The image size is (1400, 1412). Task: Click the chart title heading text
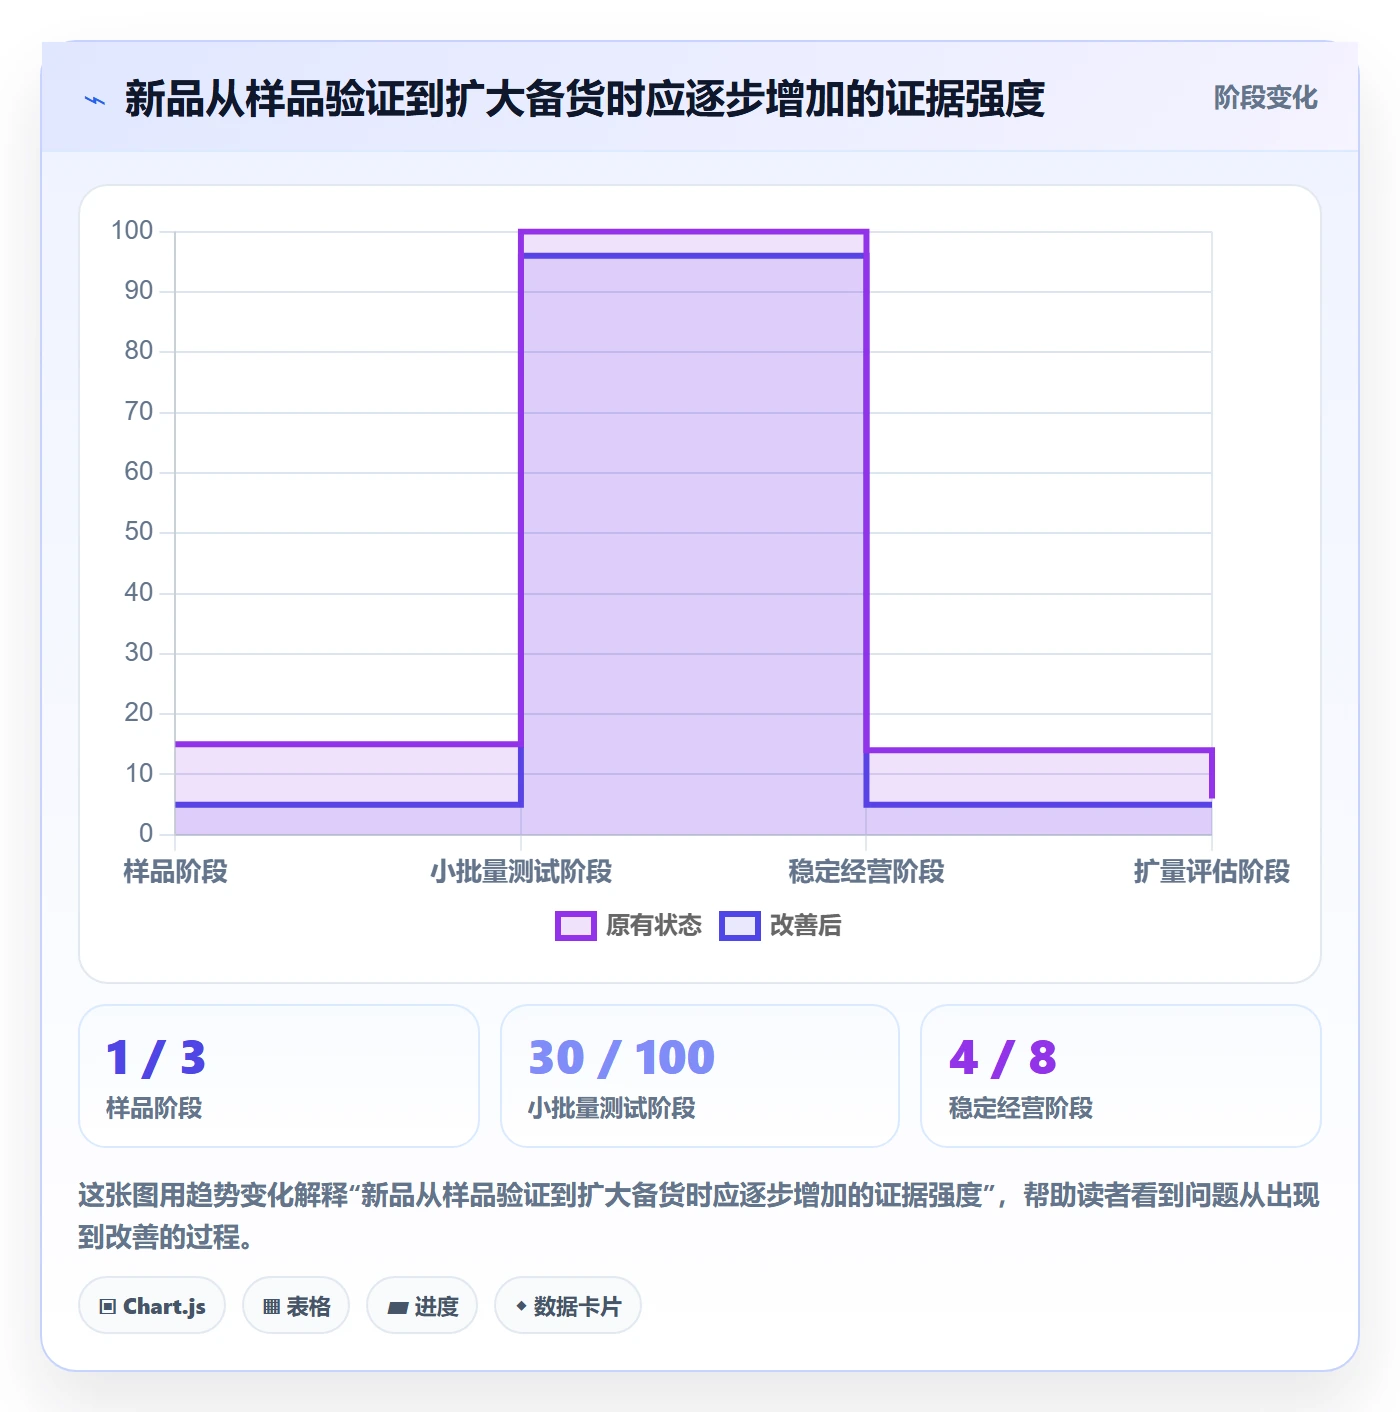[x=585, y=100]
